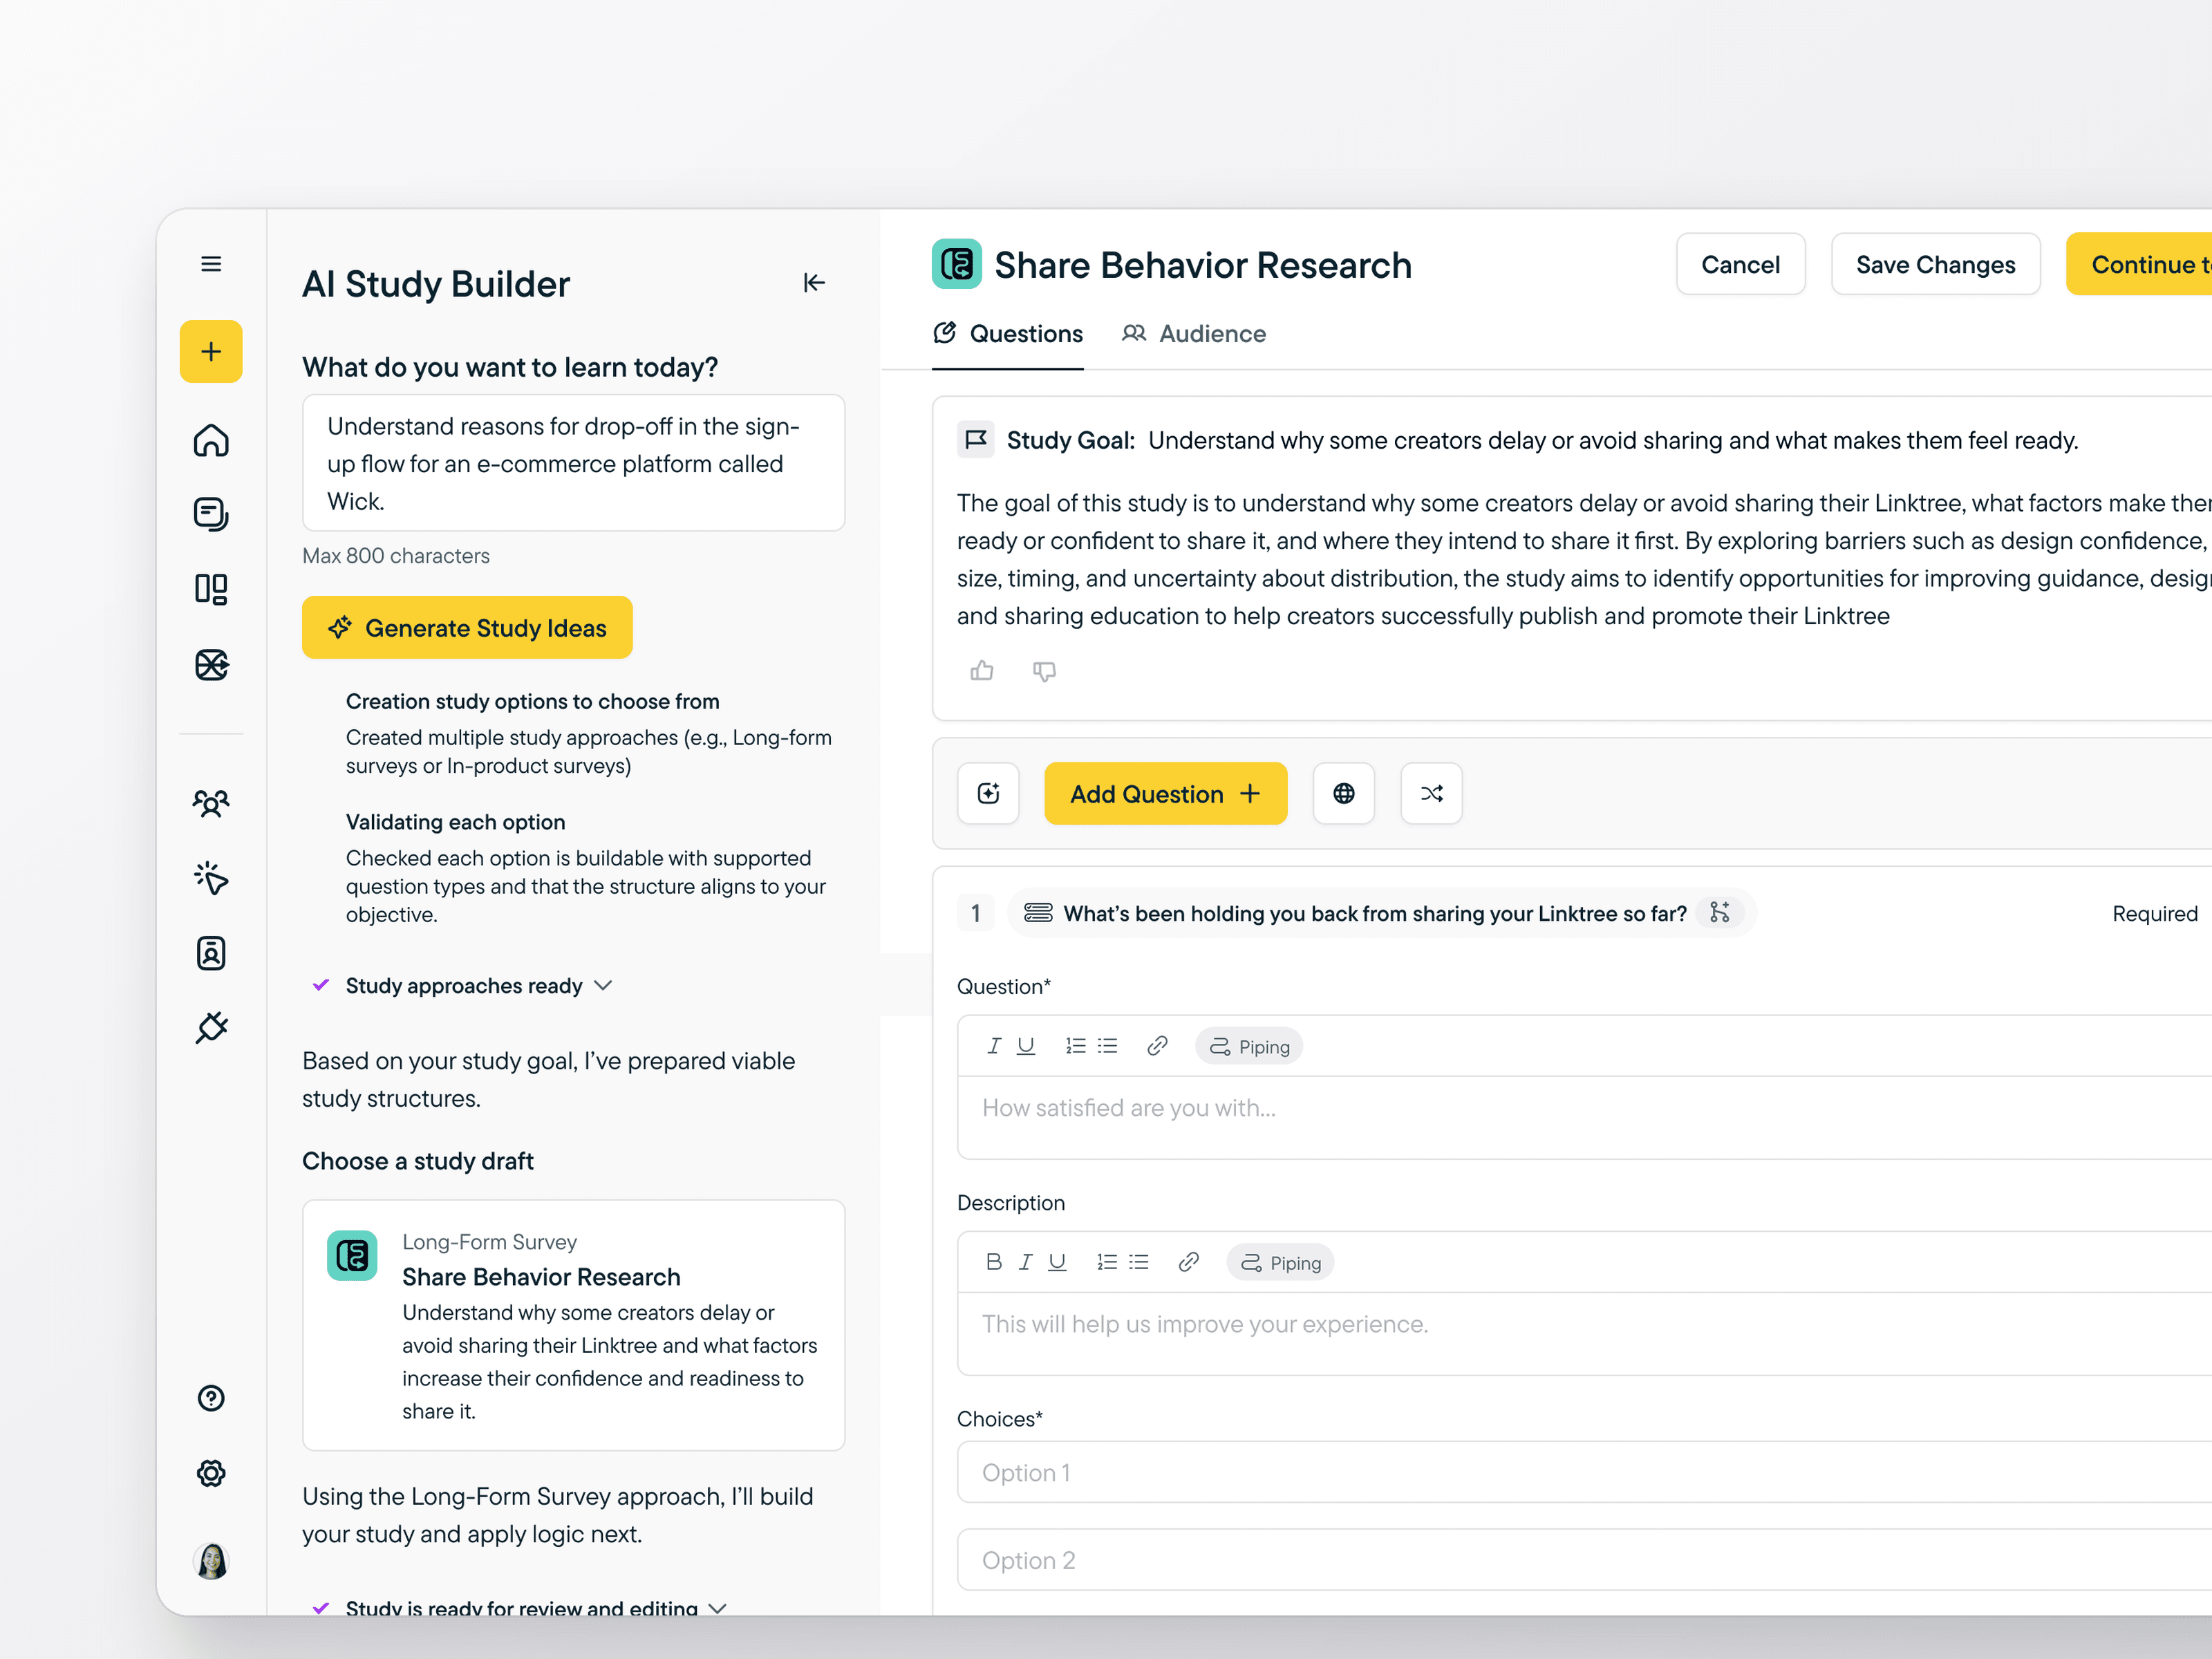2212x1659 pixels.
Task: Click the shuffle randomize icon button
Action: tap(1431, 793)
